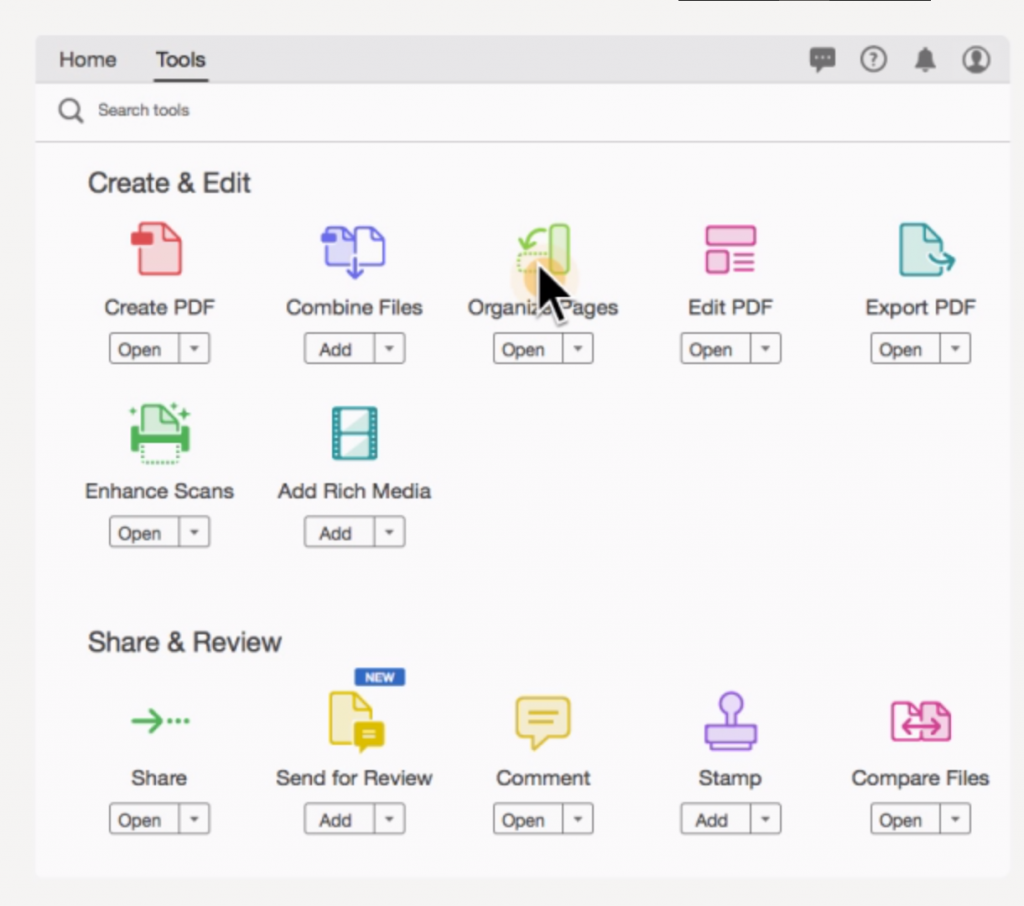Open the dropdown arrow under Export PDF
The width and height of the screenshot is (1024, 906).
pos(955,349)
